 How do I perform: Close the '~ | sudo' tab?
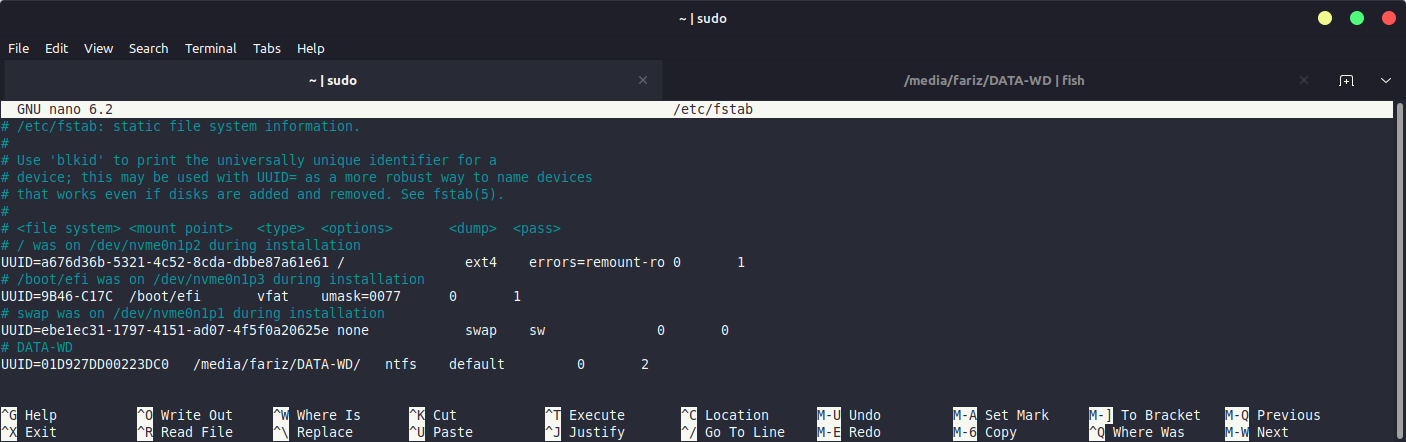[643, 80]
